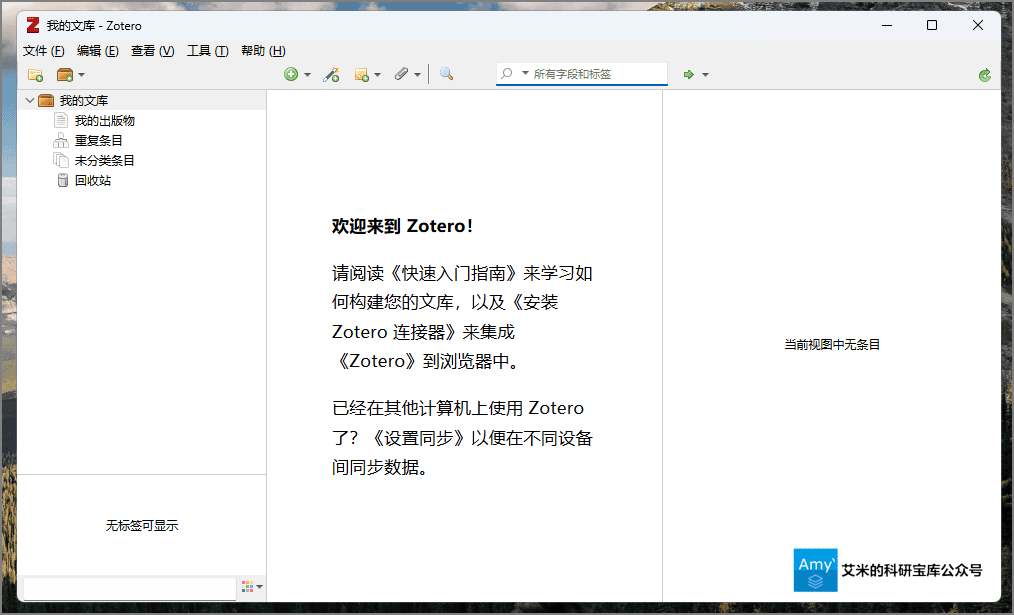This screenshot has width=1014, height=615.
Task: Create a new note using the note icon
Action: click(362, 74)
